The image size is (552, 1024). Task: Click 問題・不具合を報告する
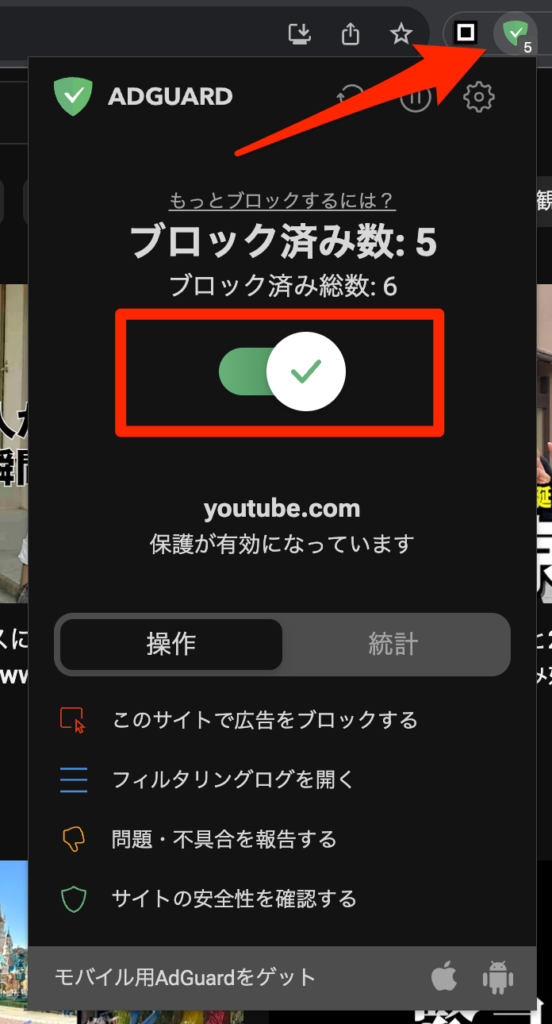[x=224, y=839]
